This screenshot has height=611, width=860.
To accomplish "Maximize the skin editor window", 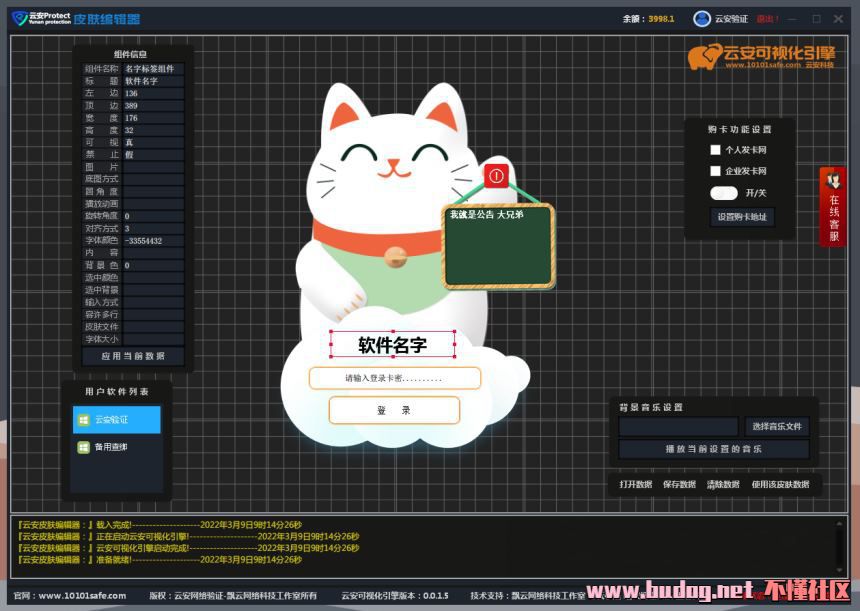I will pyautogui.click(x=816, y=19).
